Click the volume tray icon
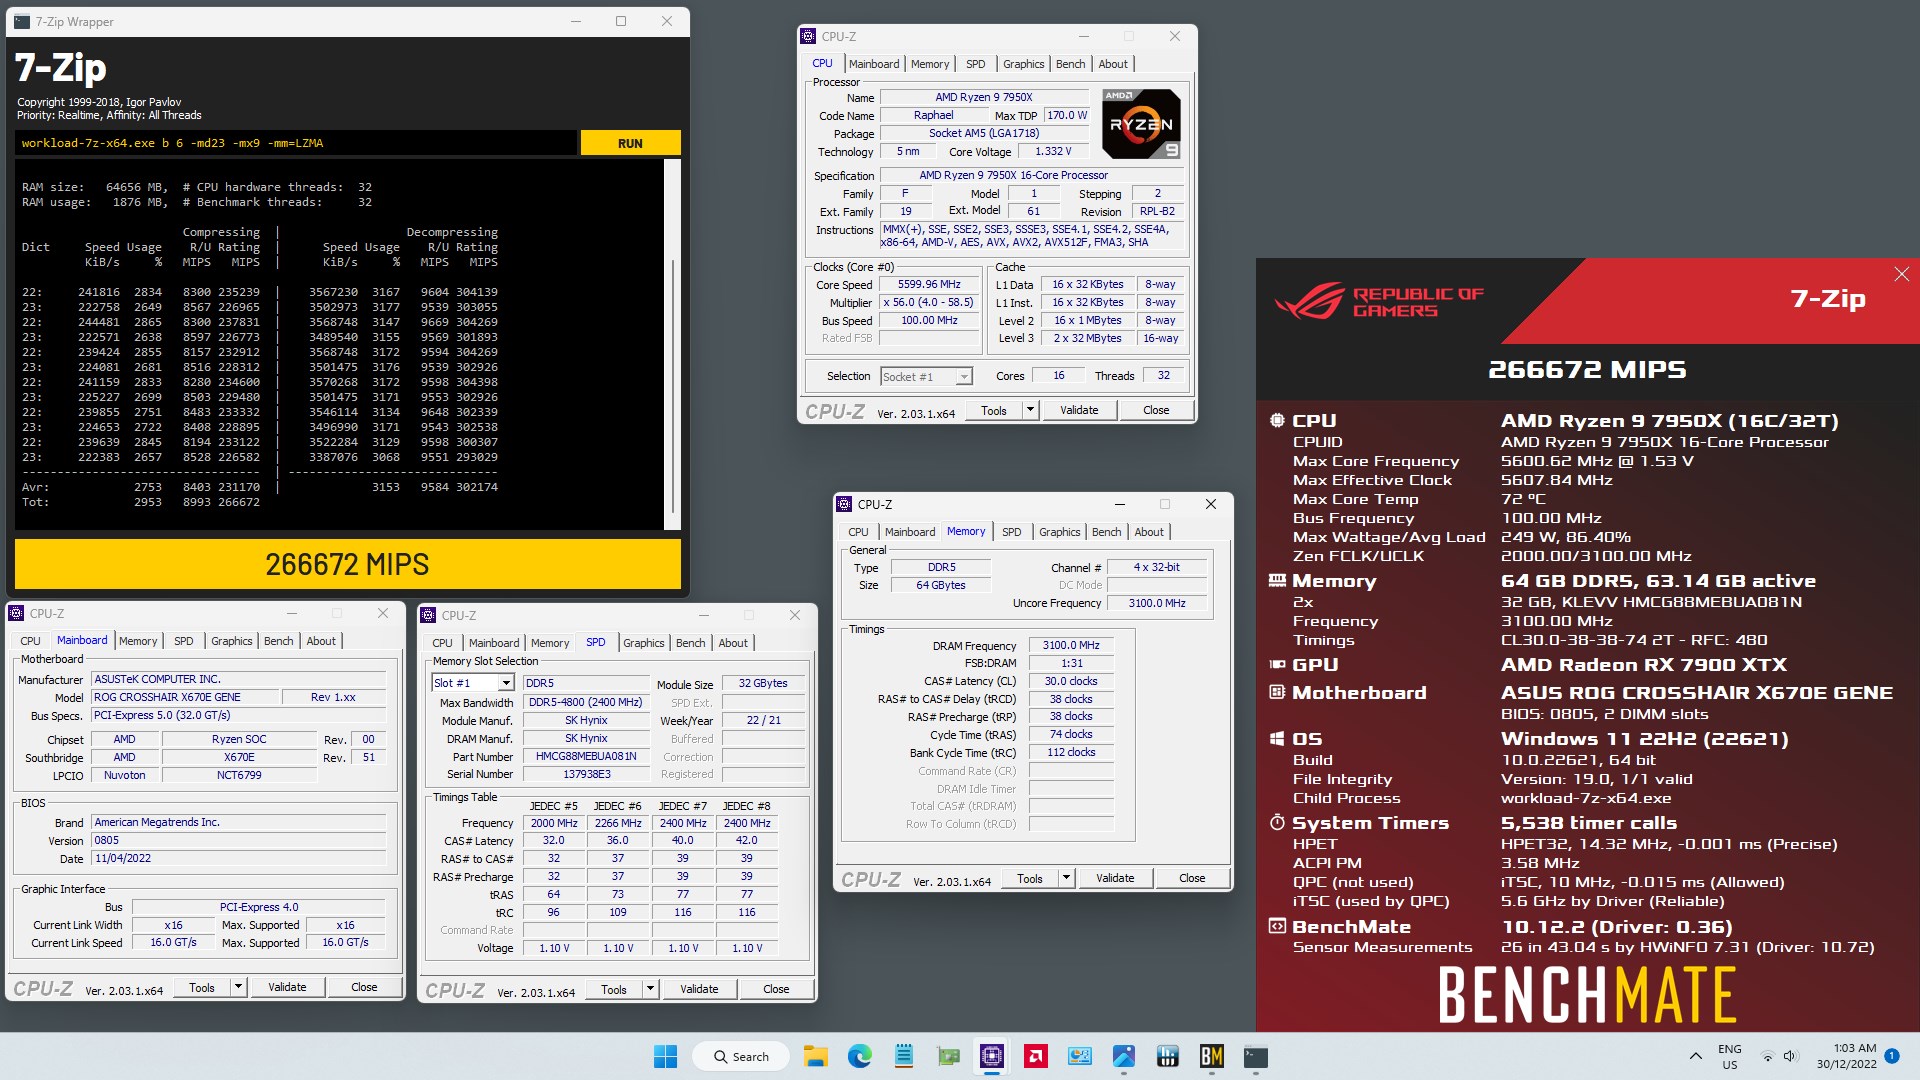 click(1790, 1056)
